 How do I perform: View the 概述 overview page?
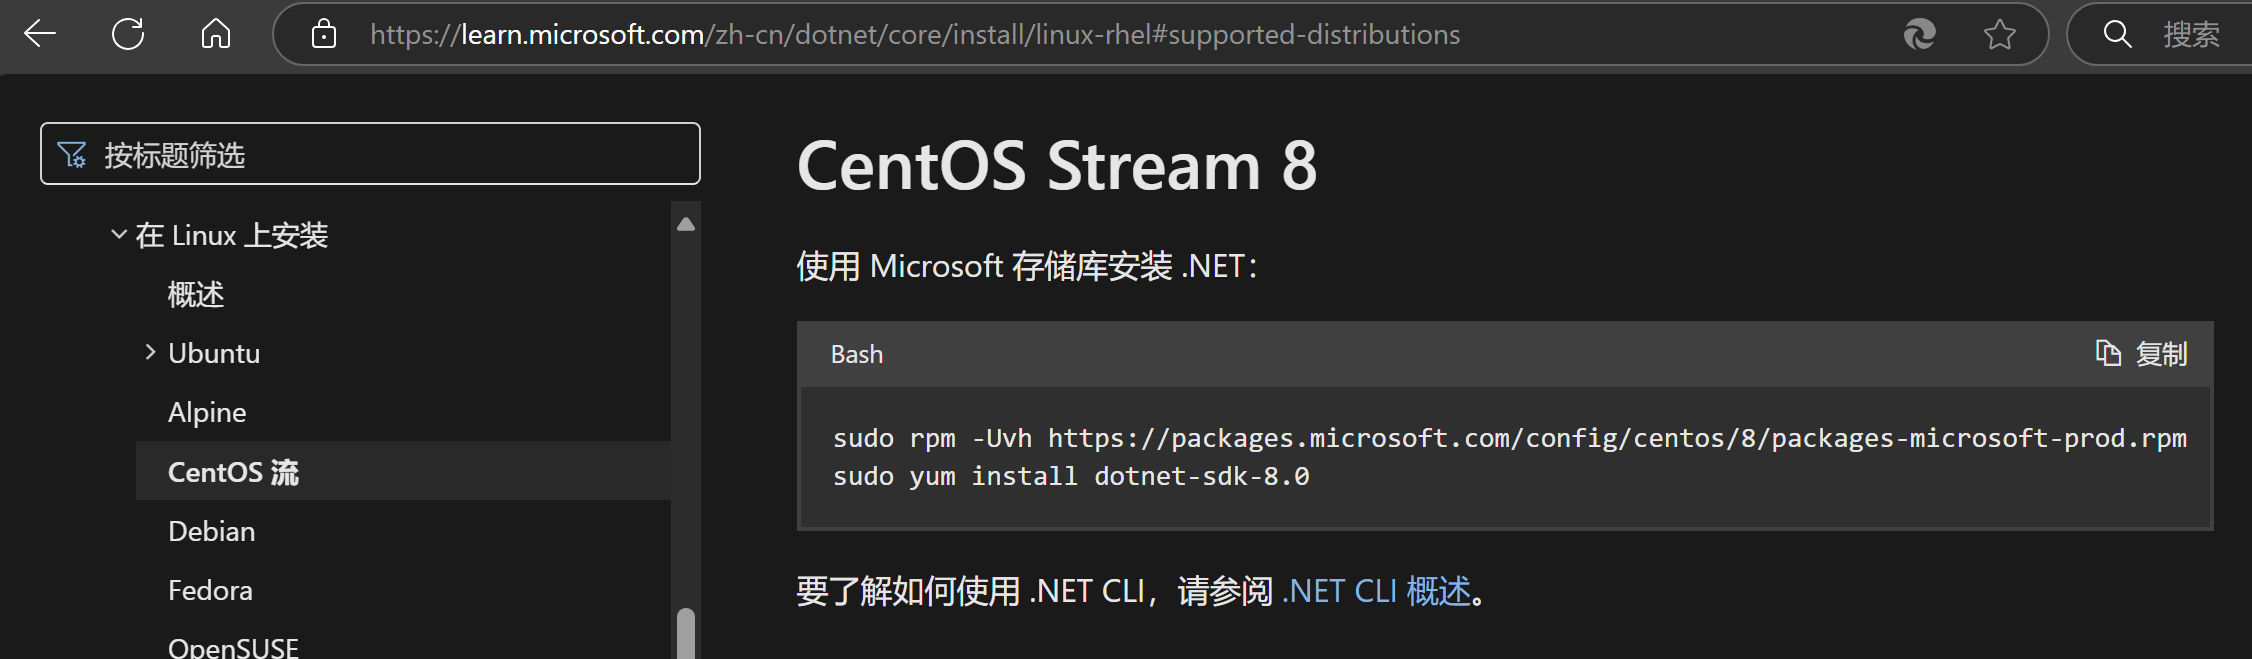196,293
